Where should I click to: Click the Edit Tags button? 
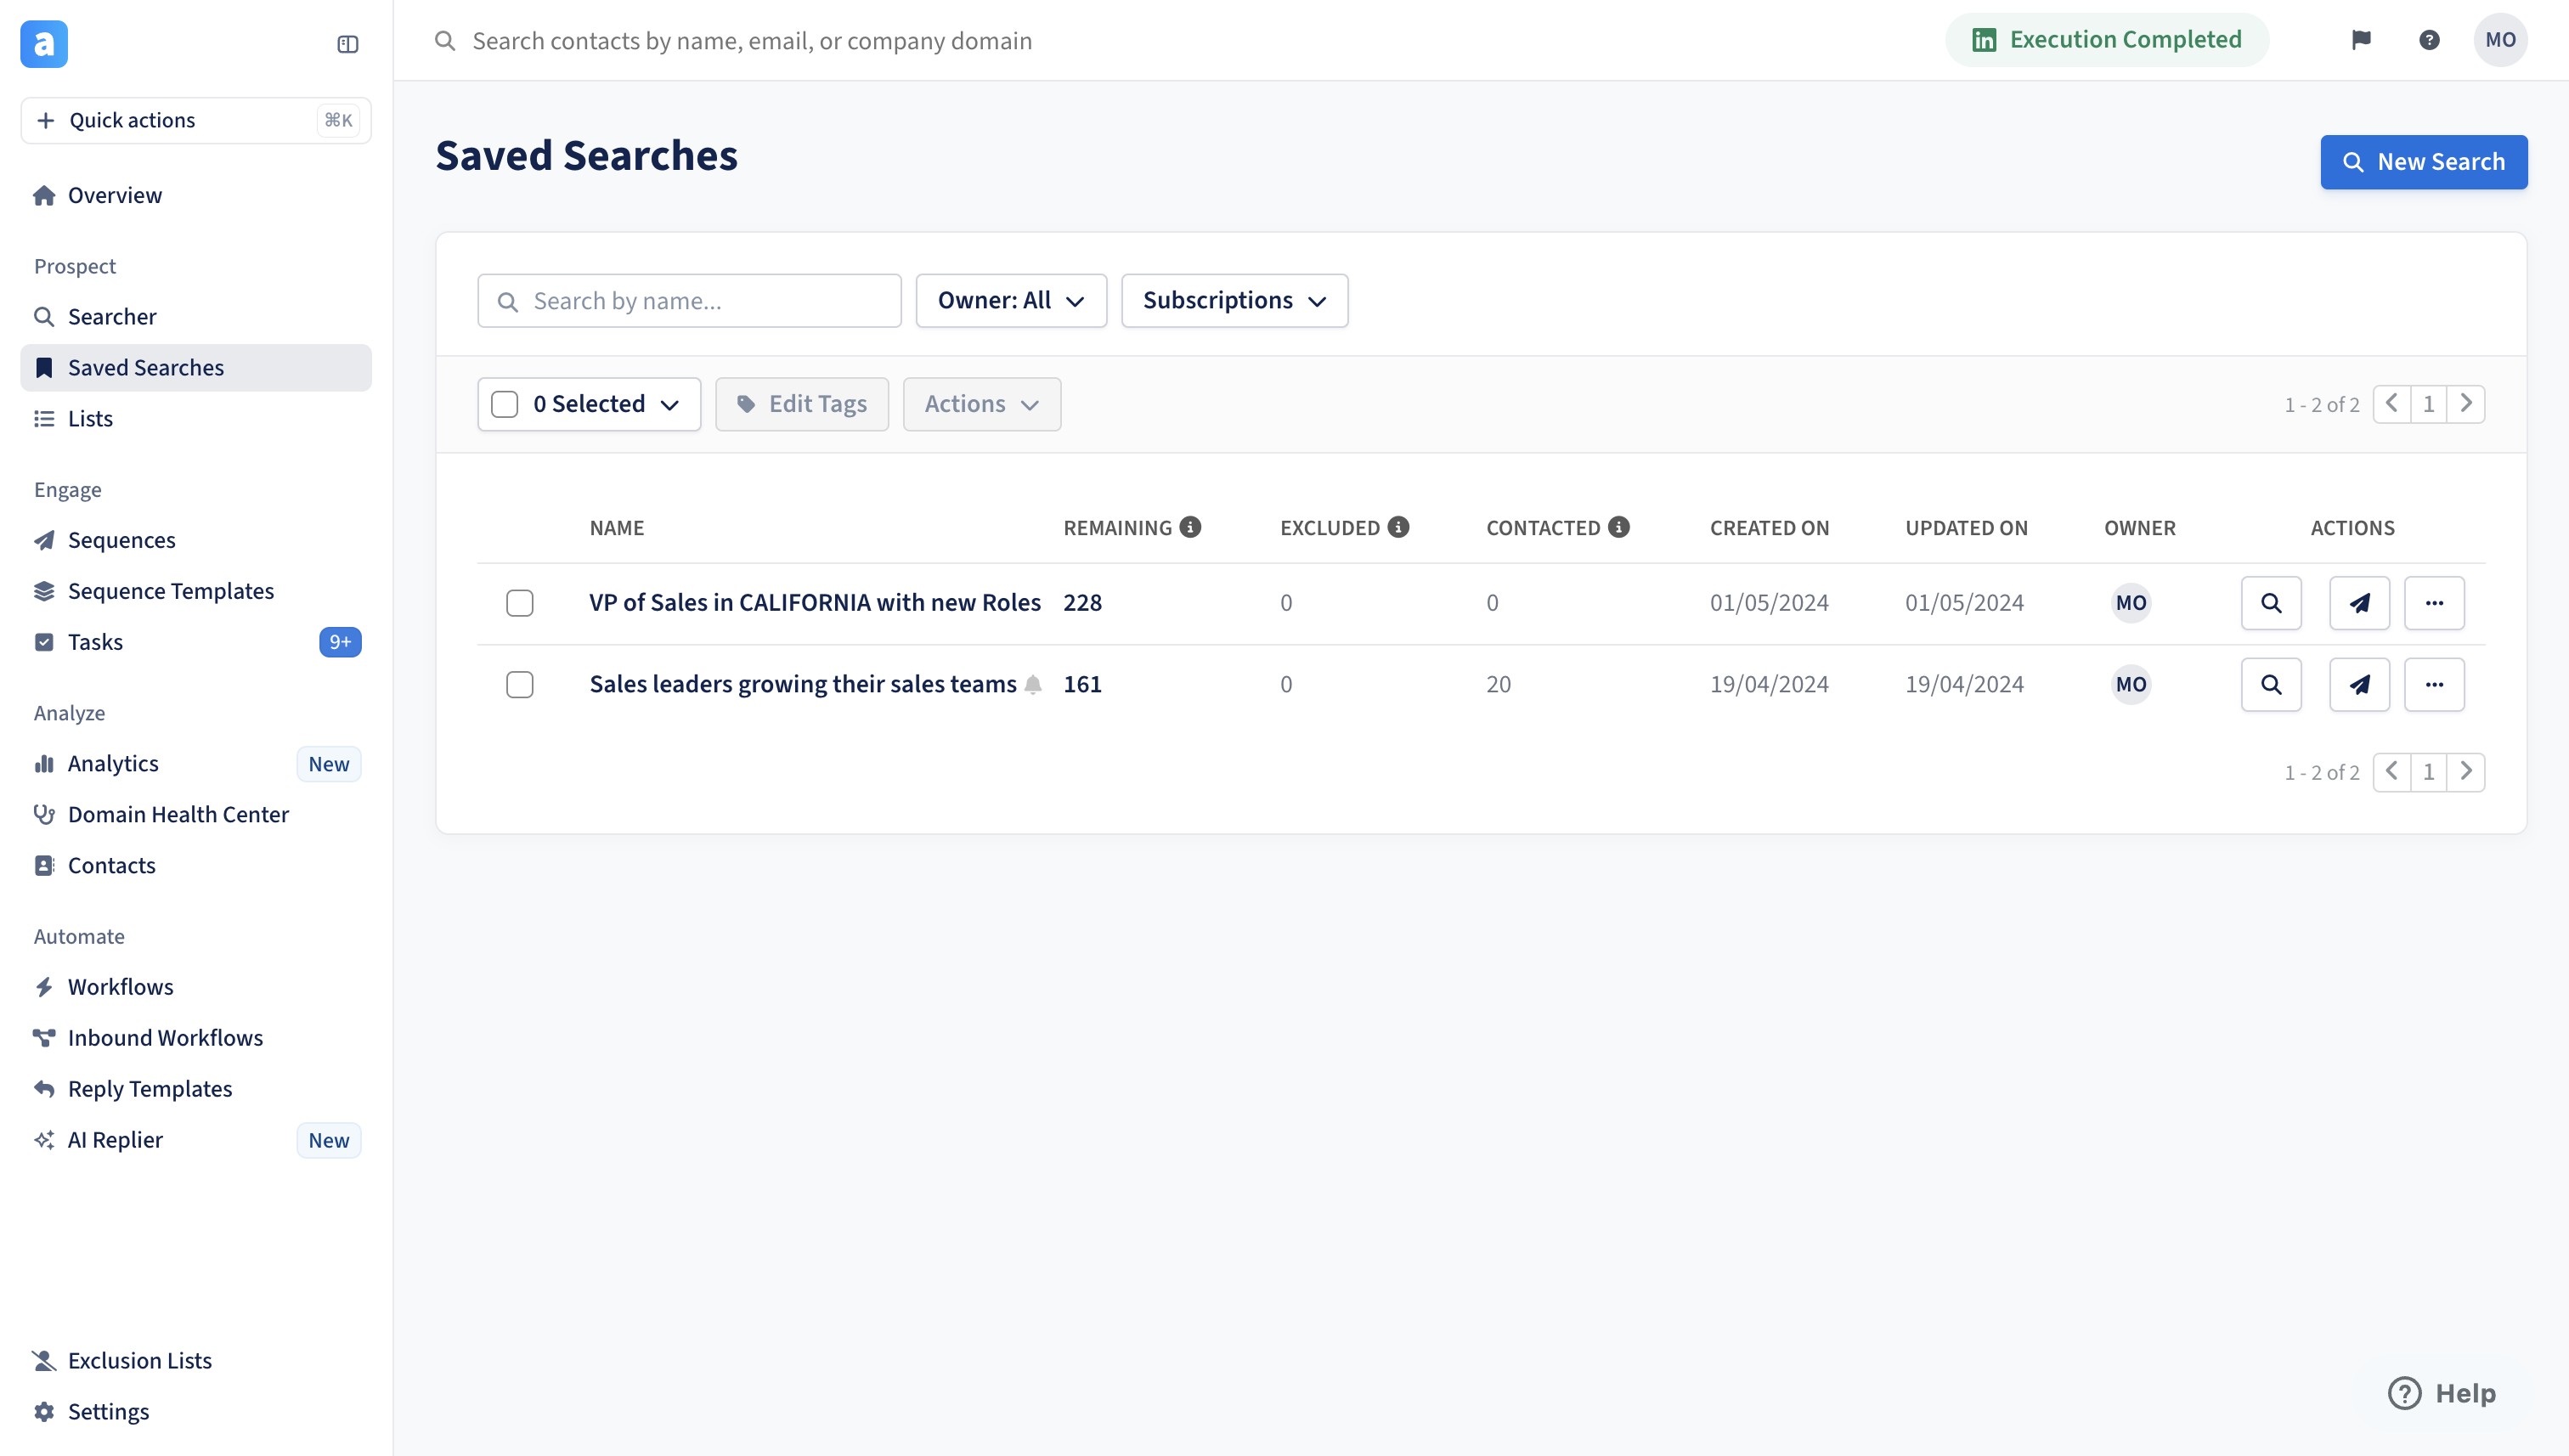(x=802, y=404)
